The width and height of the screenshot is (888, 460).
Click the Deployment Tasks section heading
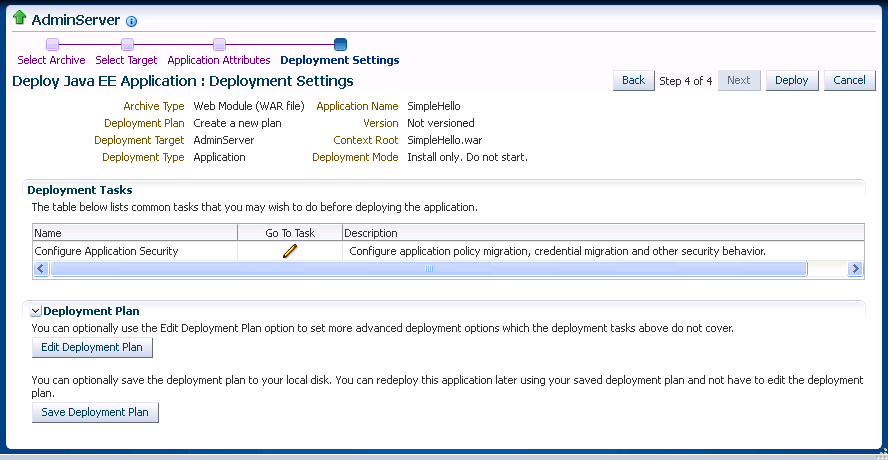tap(80, 190)
